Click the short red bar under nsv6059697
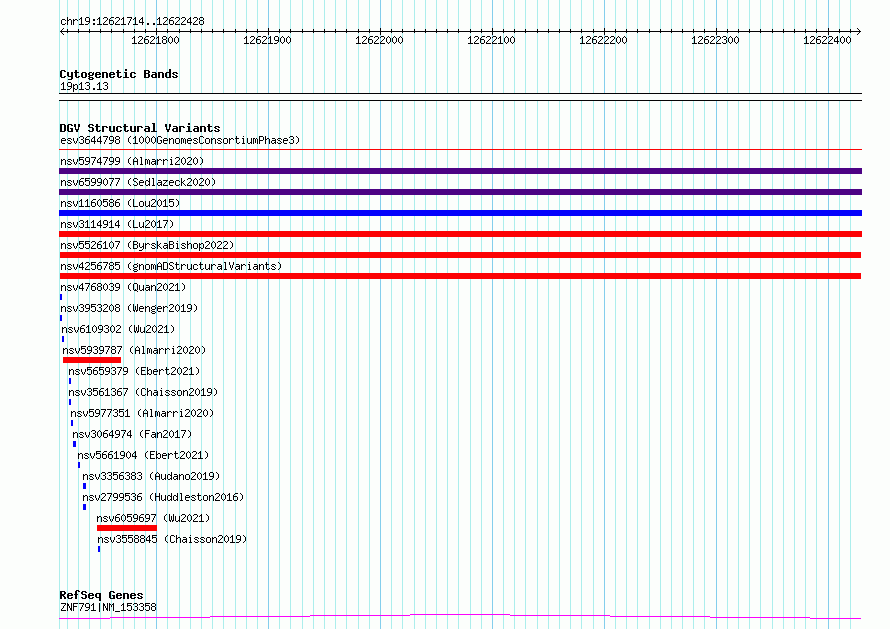This screenshot has width=890, height=629. coord(127,528)
